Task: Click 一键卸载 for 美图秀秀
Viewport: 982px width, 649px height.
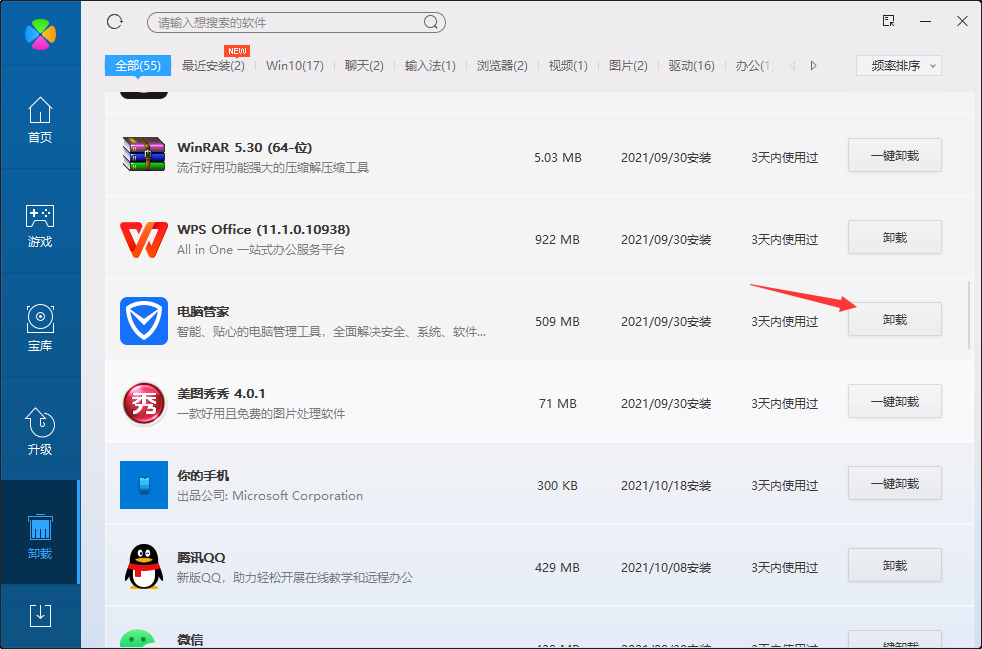Action: tap(895, 402)
